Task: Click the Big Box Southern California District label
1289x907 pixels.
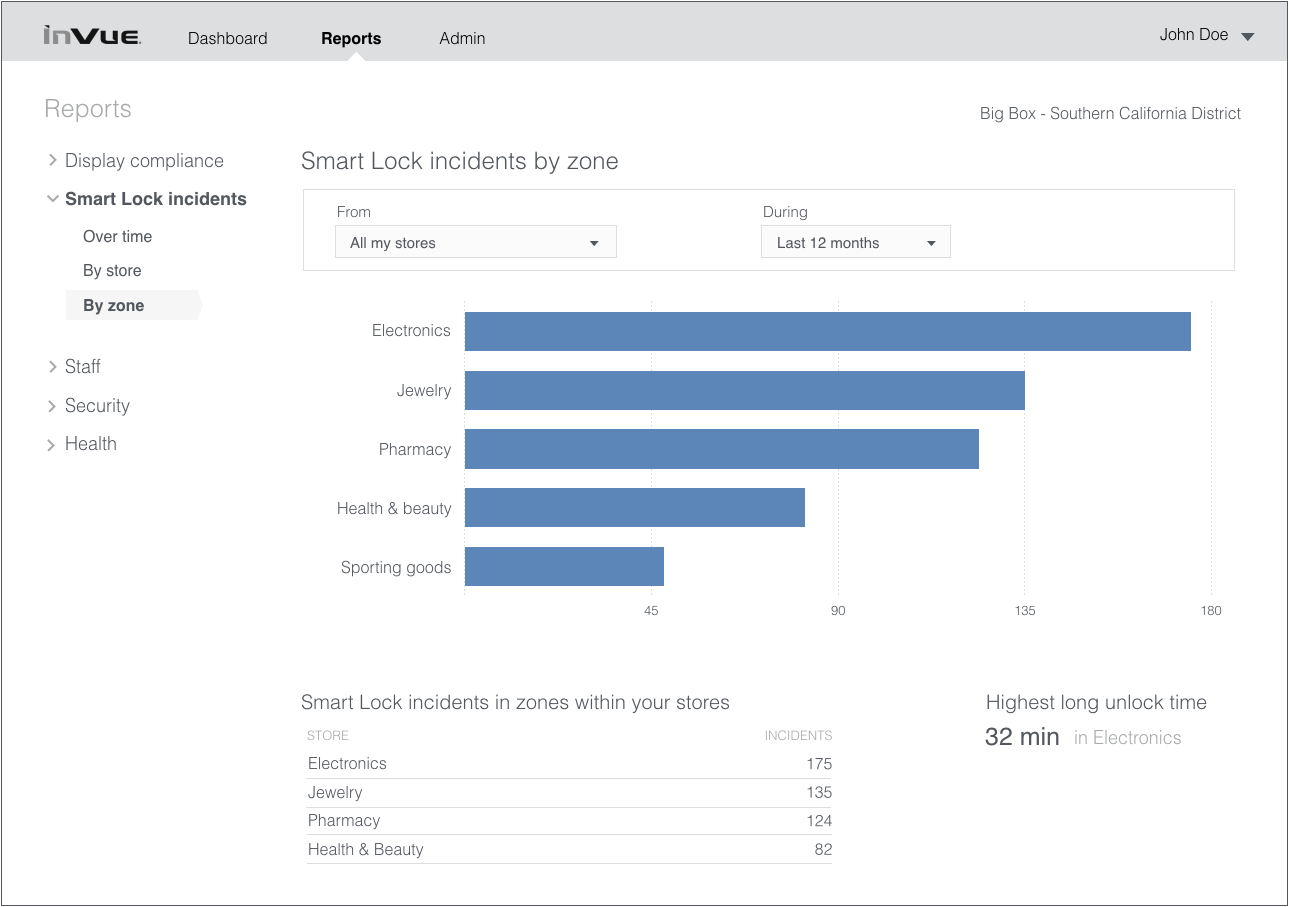Action: click(x=1110, y=114)
